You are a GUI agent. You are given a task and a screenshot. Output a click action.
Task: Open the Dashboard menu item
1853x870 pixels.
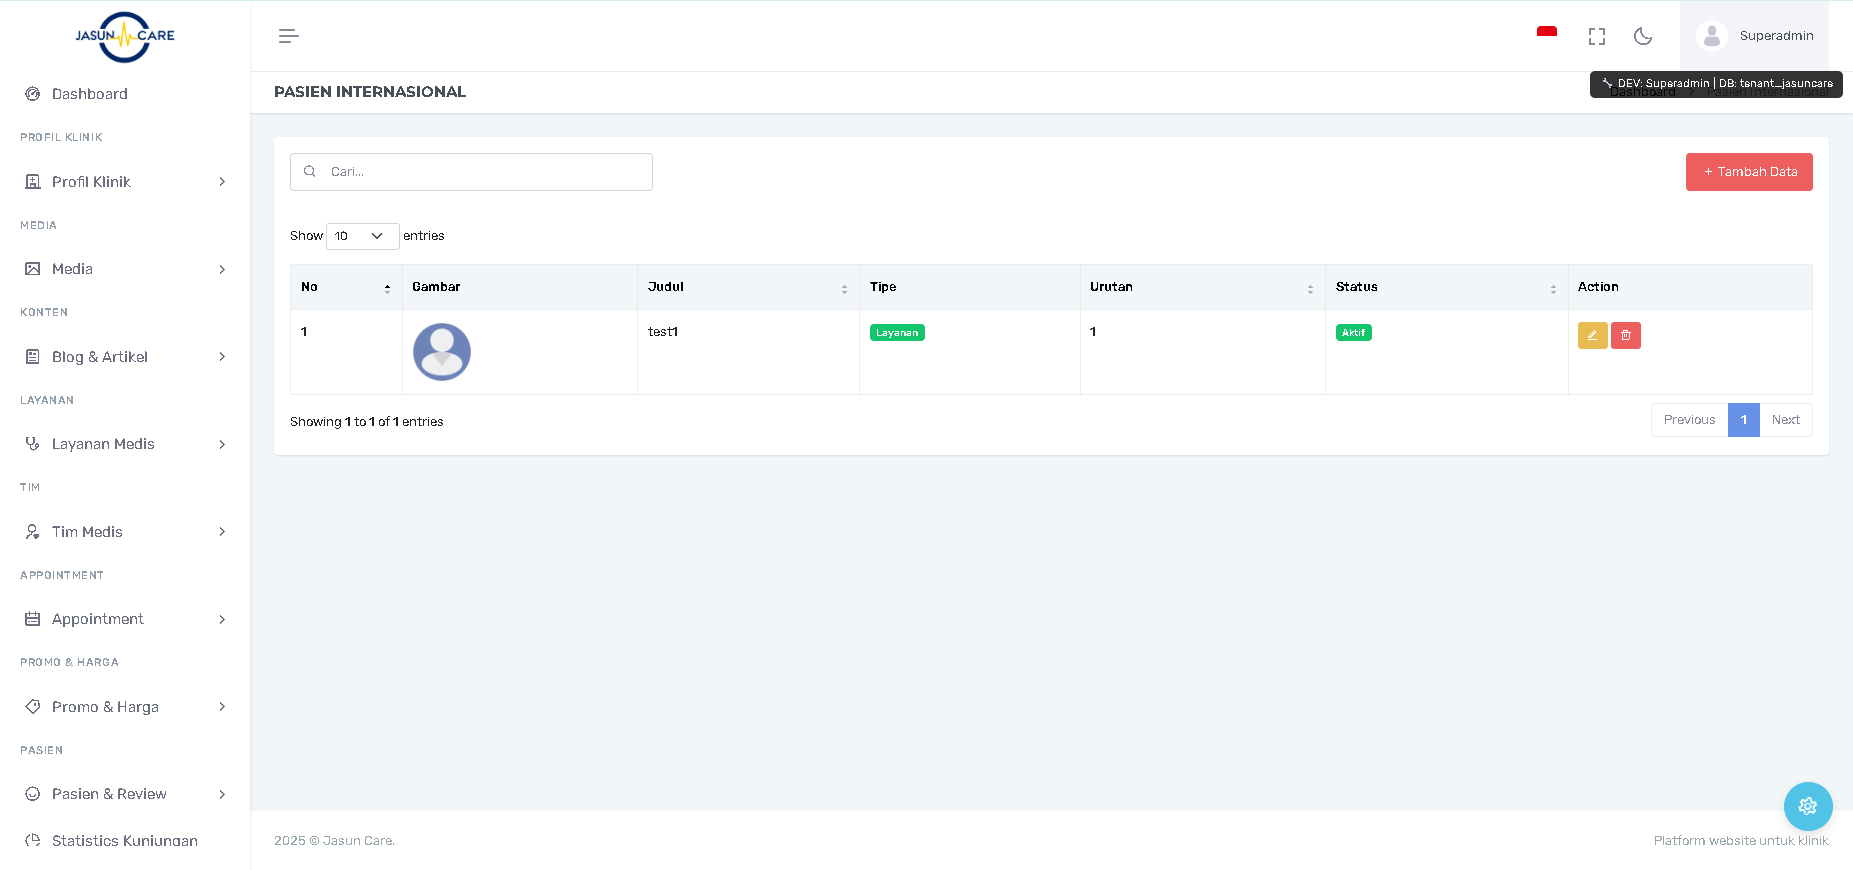[90, 94]
